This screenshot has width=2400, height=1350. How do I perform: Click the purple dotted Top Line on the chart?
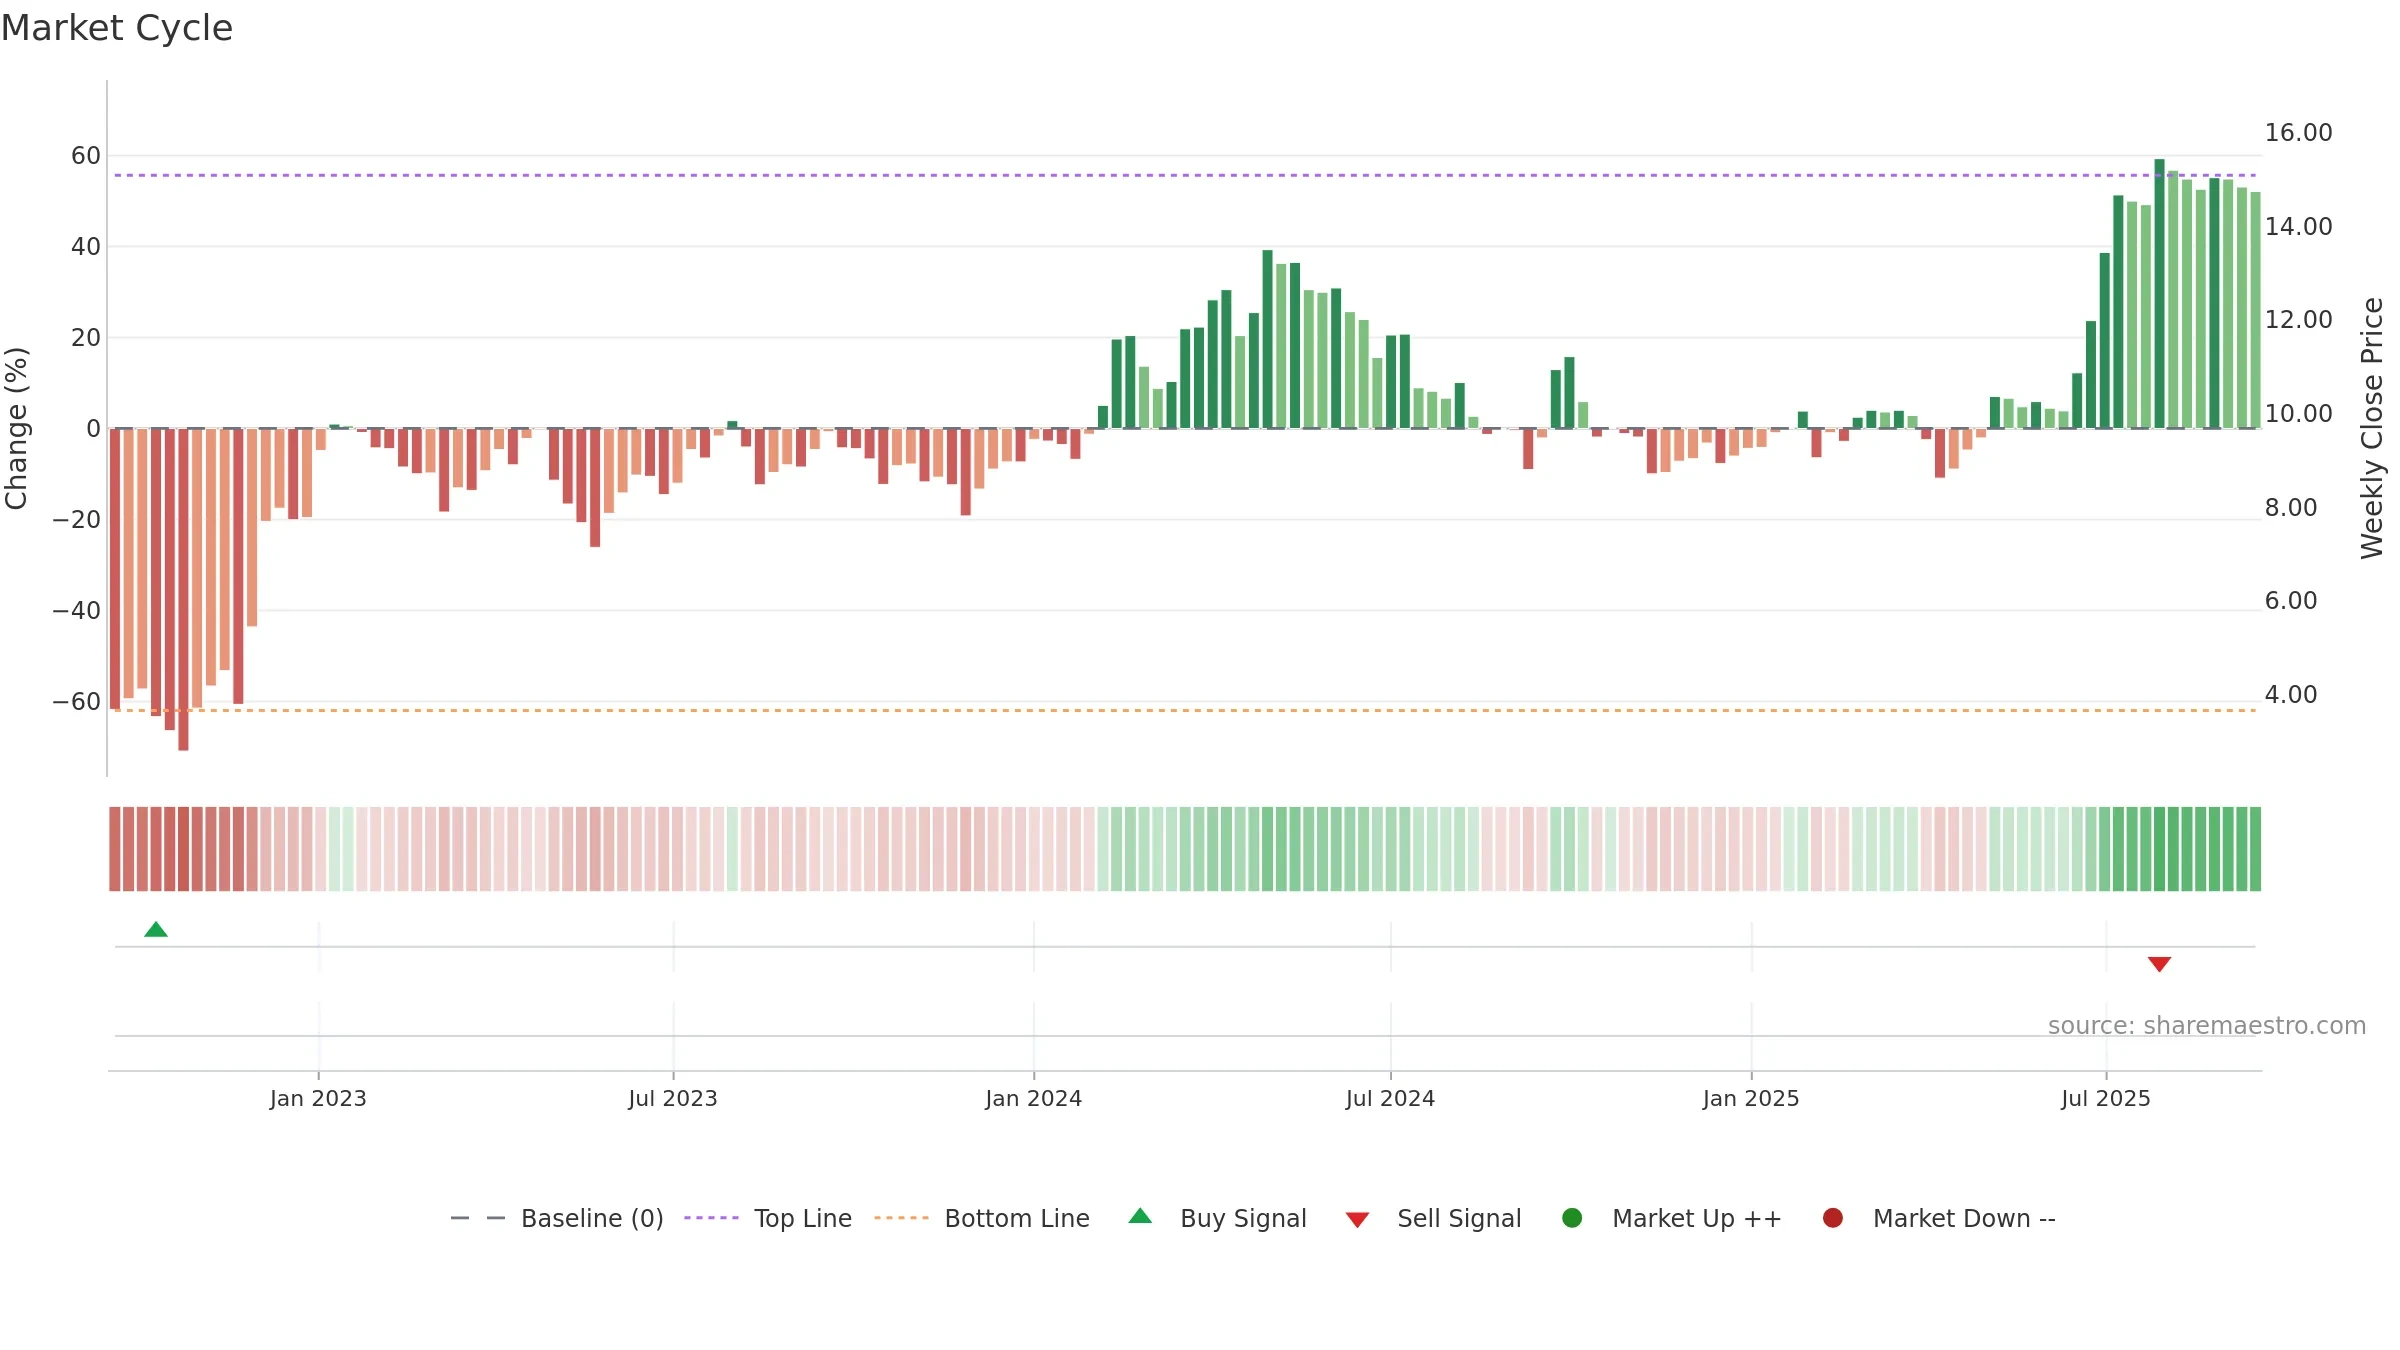pyautogui.click(x=1185, y=175)
